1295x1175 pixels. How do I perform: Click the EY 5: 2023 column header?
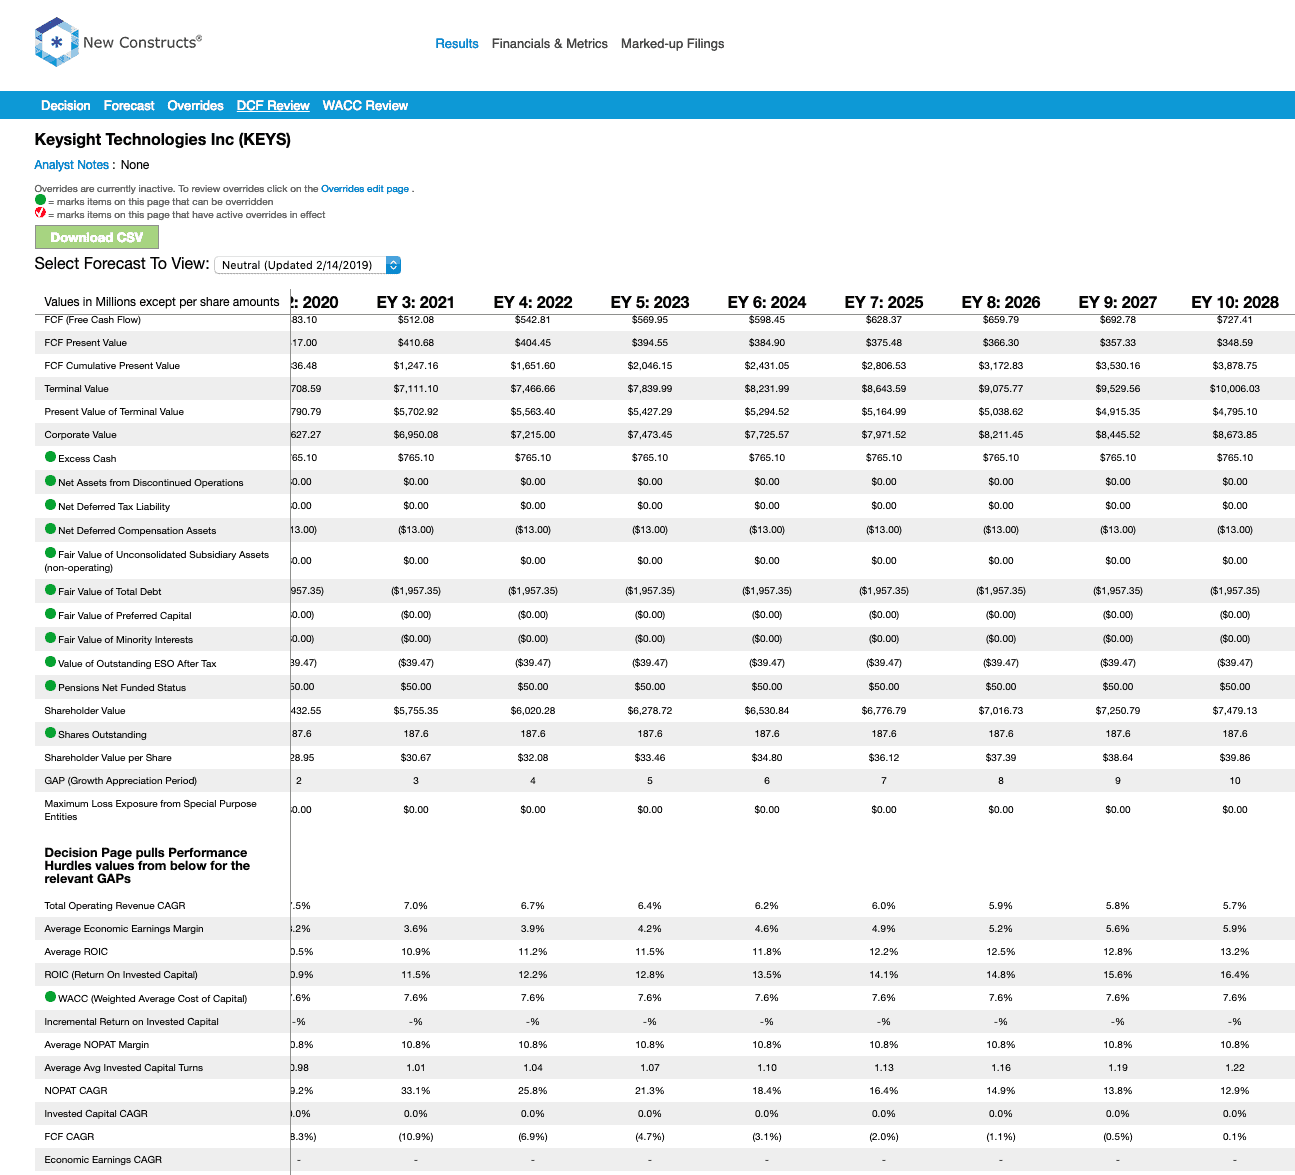[x=650, y=302]
